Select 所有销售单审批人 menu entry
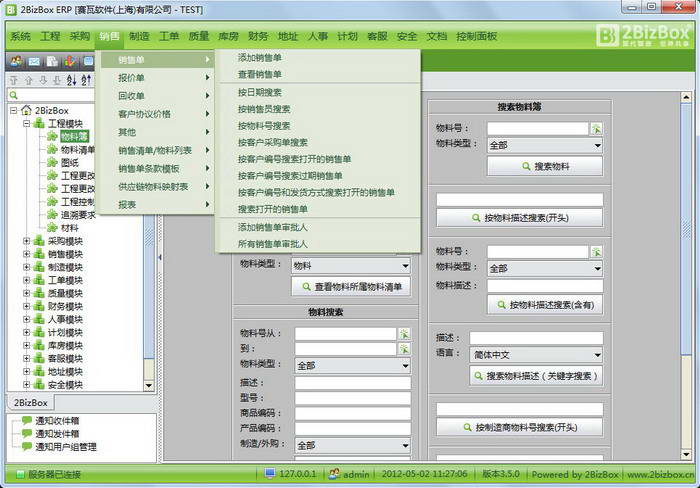Image resolution: width=700 pixels, height=488 pixels. pos(272,244)
